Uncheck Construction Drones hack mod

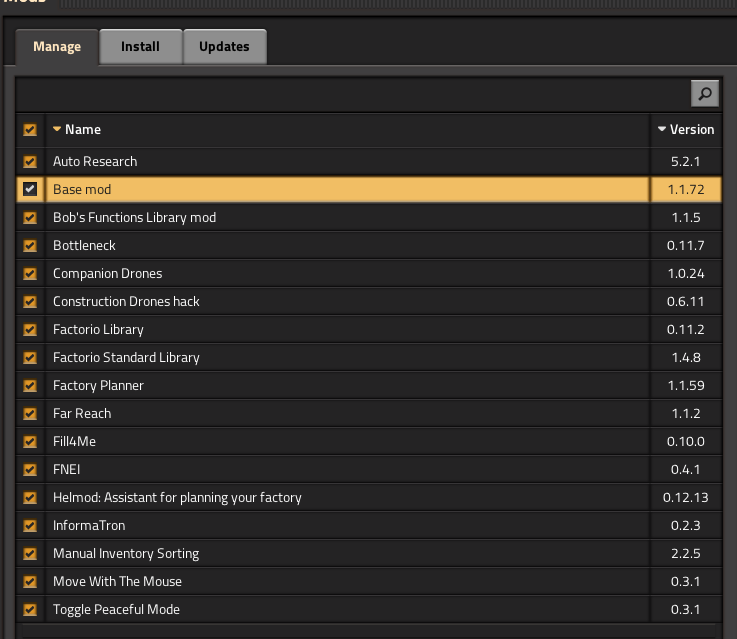(x=30, y=301)
